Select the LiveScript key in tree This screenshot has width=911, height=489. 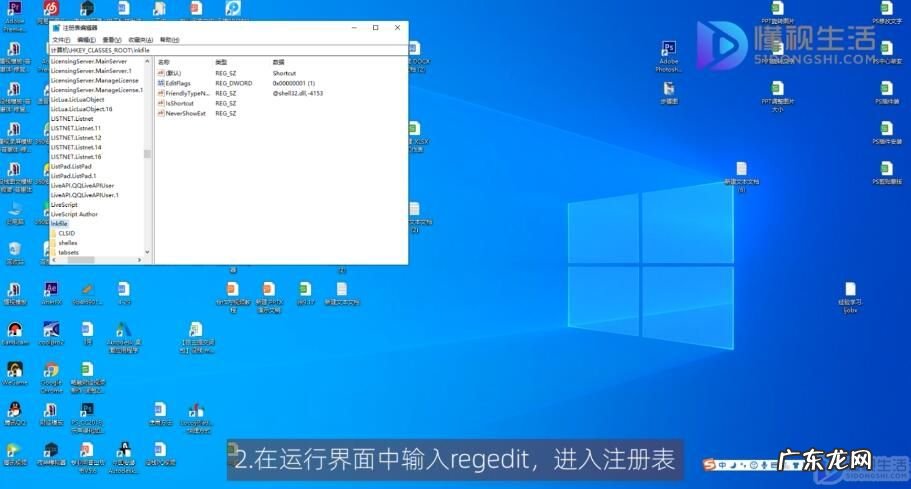tap(64, 205)
